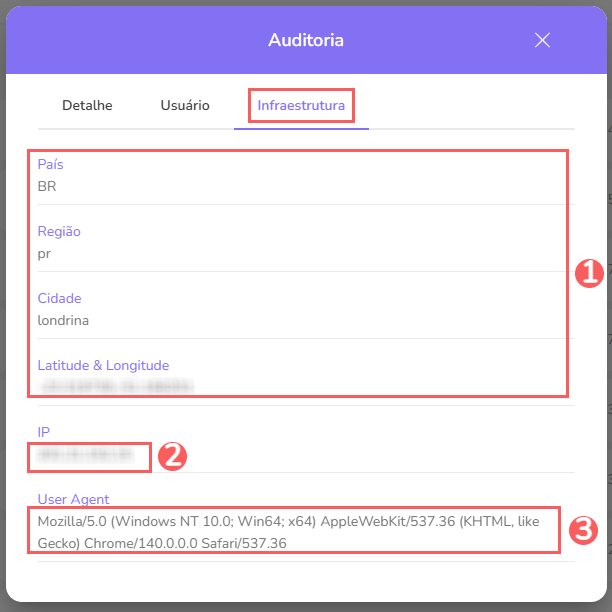This screenshot has width=612, height=612.
Task: Click the Latitude & Longitude label
Action: click(x=103, y=365)
